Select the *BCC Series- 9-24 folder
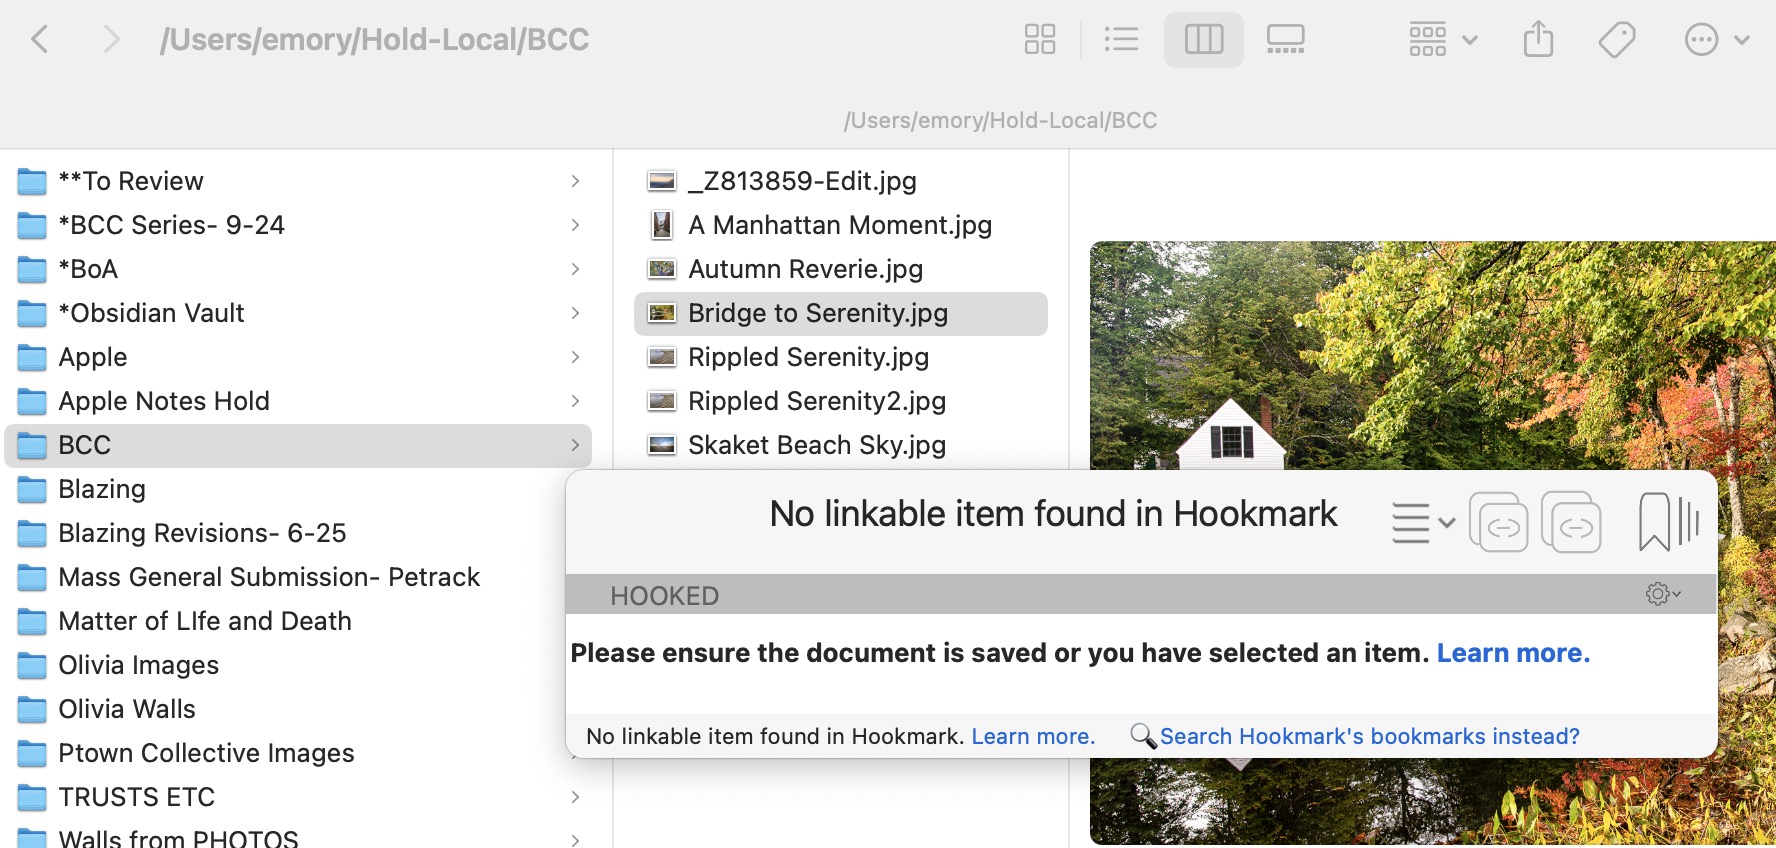 coord(298,225)
